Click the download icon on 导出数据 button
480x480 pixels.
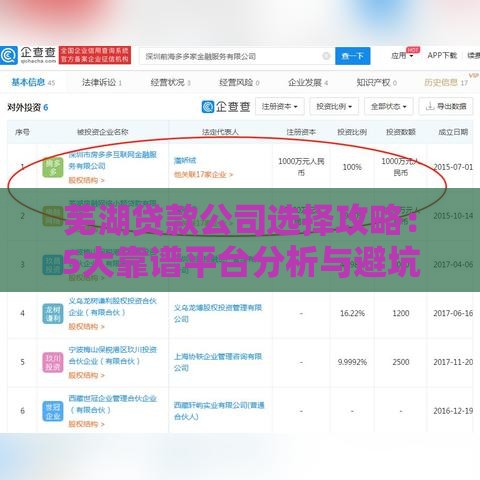pos(430,106)
